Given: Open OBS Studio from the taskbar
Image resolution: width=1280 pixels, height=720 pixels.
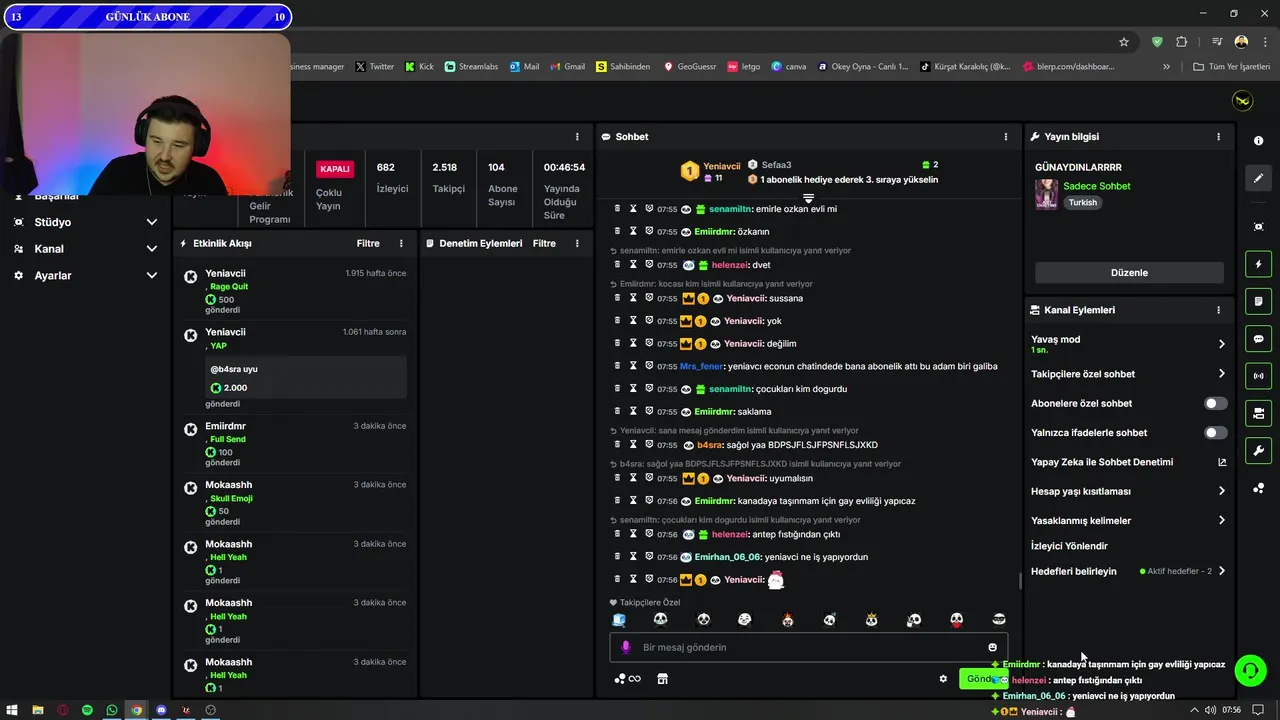Looking at the screenshot, I should [x=210, y=710].
